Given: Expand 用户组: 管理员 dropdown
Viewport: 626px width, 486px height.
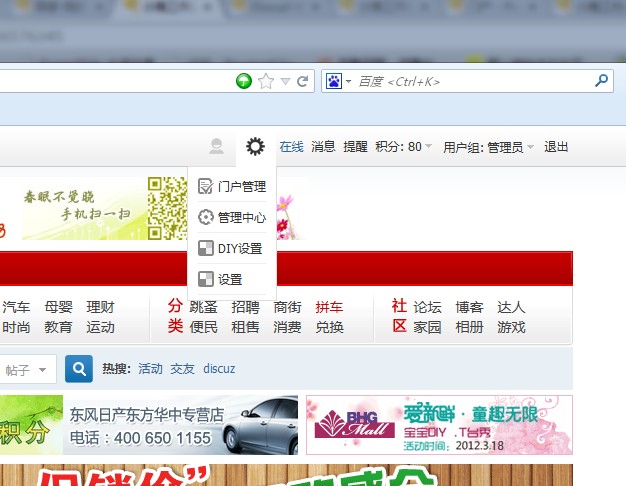Looking at the screenshot, I should pos(488,147).
